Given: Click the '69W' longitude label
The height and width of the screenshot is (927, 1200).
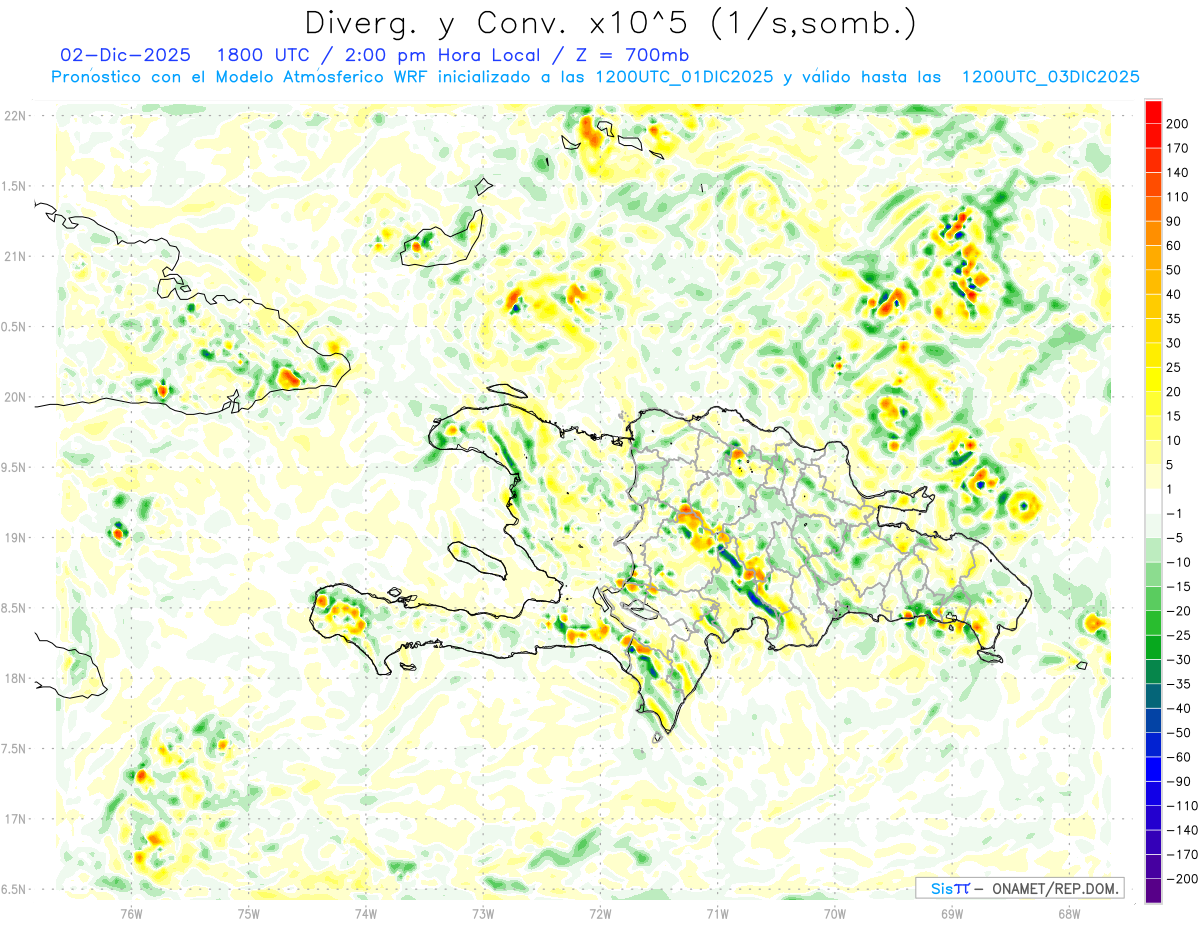Looking at the screenshot, I should point(951,913).
